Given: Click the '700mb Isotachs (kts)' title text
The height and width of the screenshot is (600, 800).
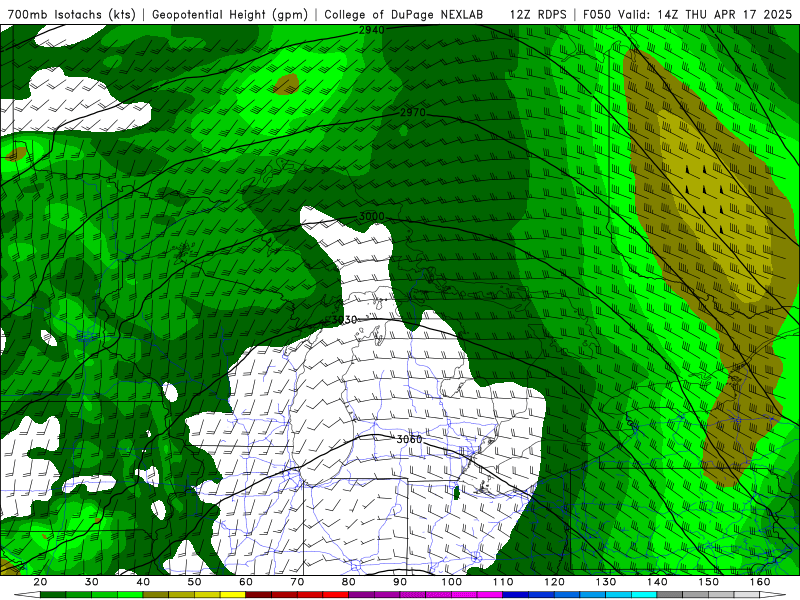Looking at the screenshot, I should [x=71, y=14].
